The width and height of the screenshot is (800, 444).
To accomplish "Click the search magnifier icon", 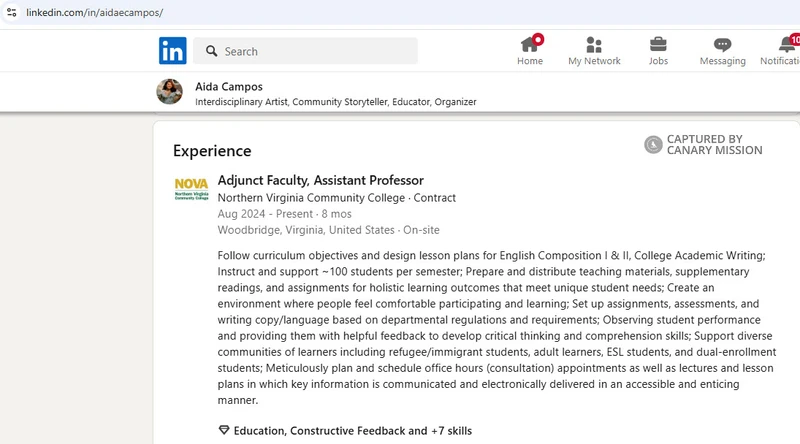I will (x=211, y=51).
